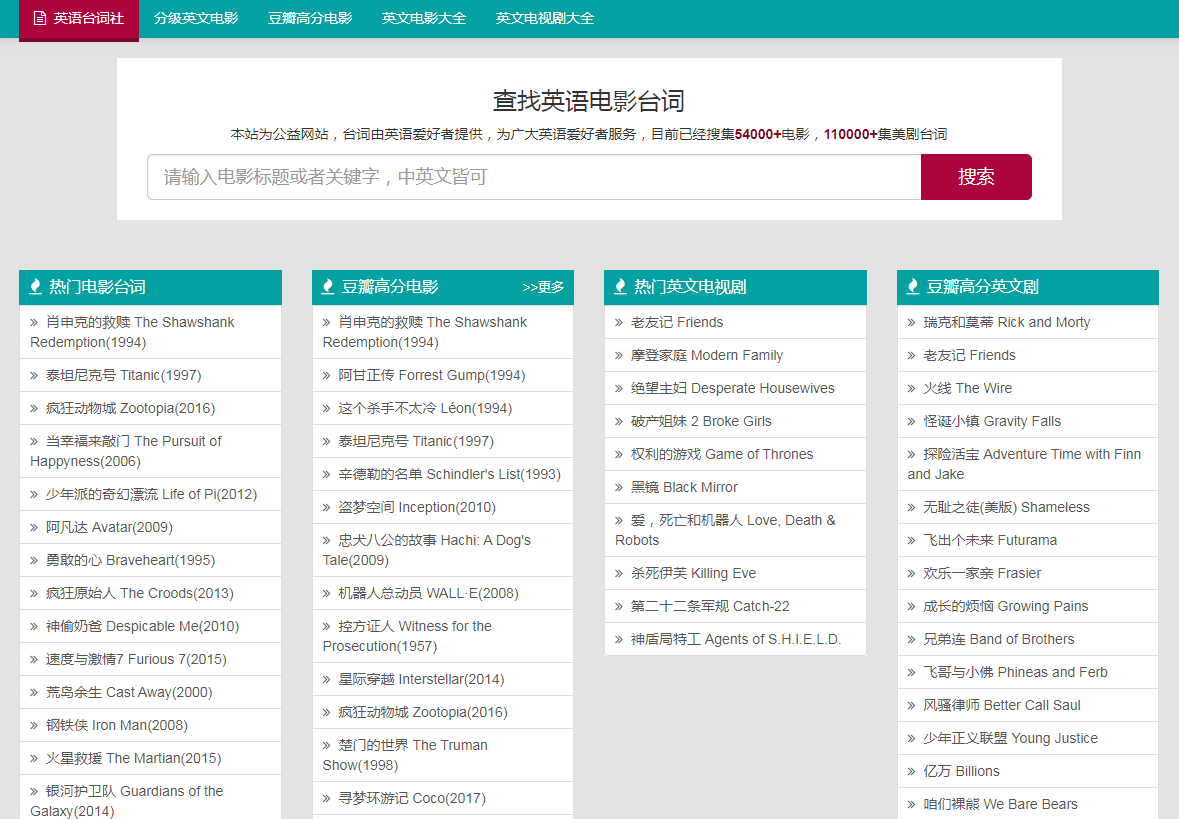Select the arrow marker before 肖申克的救赎 entry
Image resolution: width=1179 pixels, height=819 pixels.
32,322
